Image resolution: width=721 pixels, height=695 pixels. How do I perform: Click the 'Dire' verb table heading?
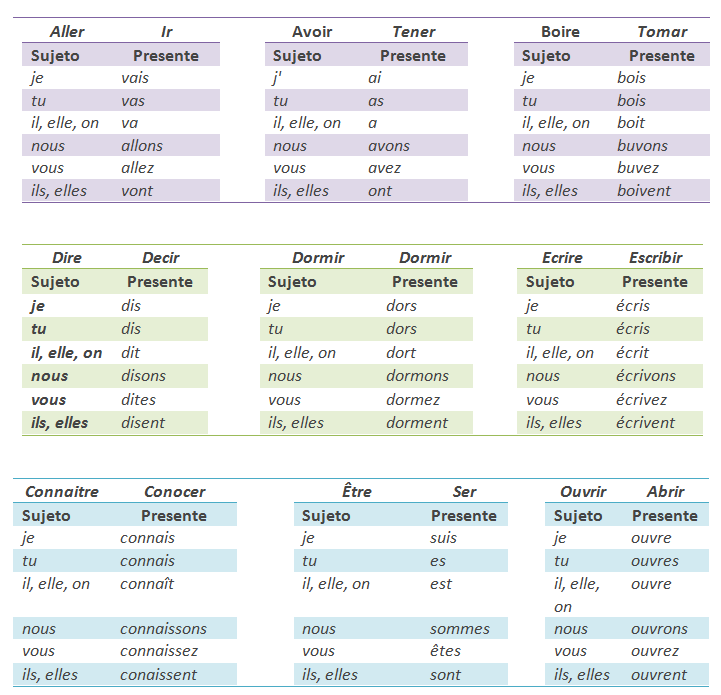[x=67, y=258]
